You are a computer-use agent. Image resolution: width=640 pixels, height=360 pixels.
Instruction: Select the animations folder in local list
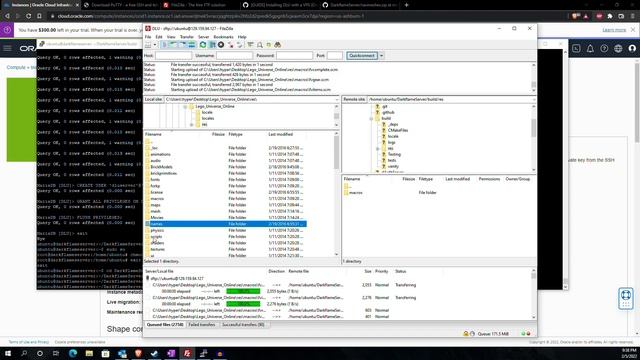(160, 154)
